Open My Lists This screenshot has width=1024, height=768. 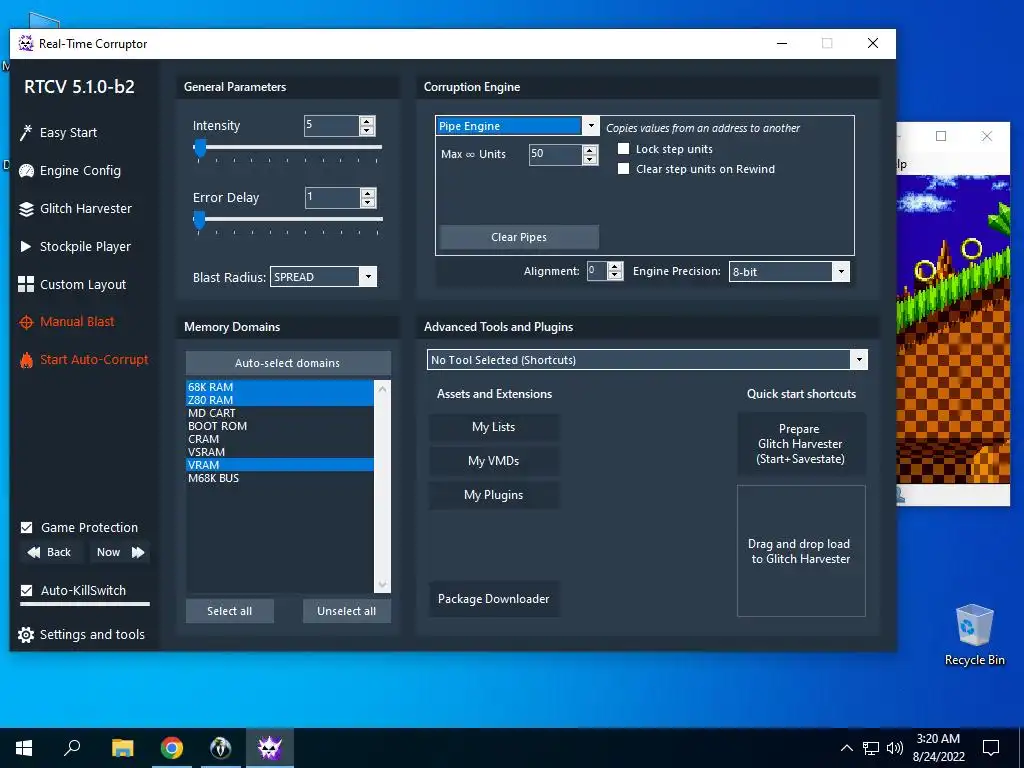tap(494, 427)
